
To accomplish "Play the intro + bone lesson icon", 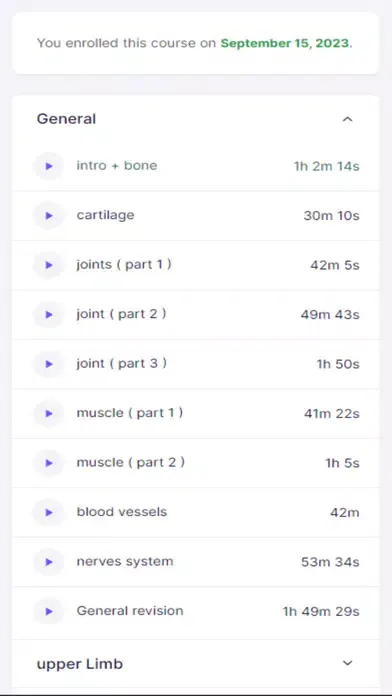I will (x=49, y=166).
